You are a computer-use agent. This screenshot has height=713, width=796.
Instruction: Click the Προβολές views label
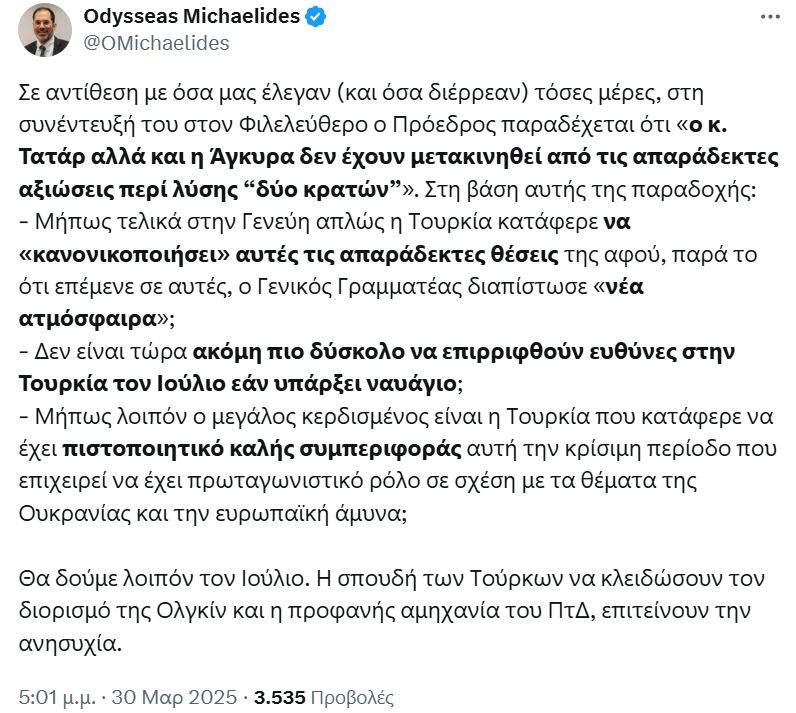pos(352,698)
